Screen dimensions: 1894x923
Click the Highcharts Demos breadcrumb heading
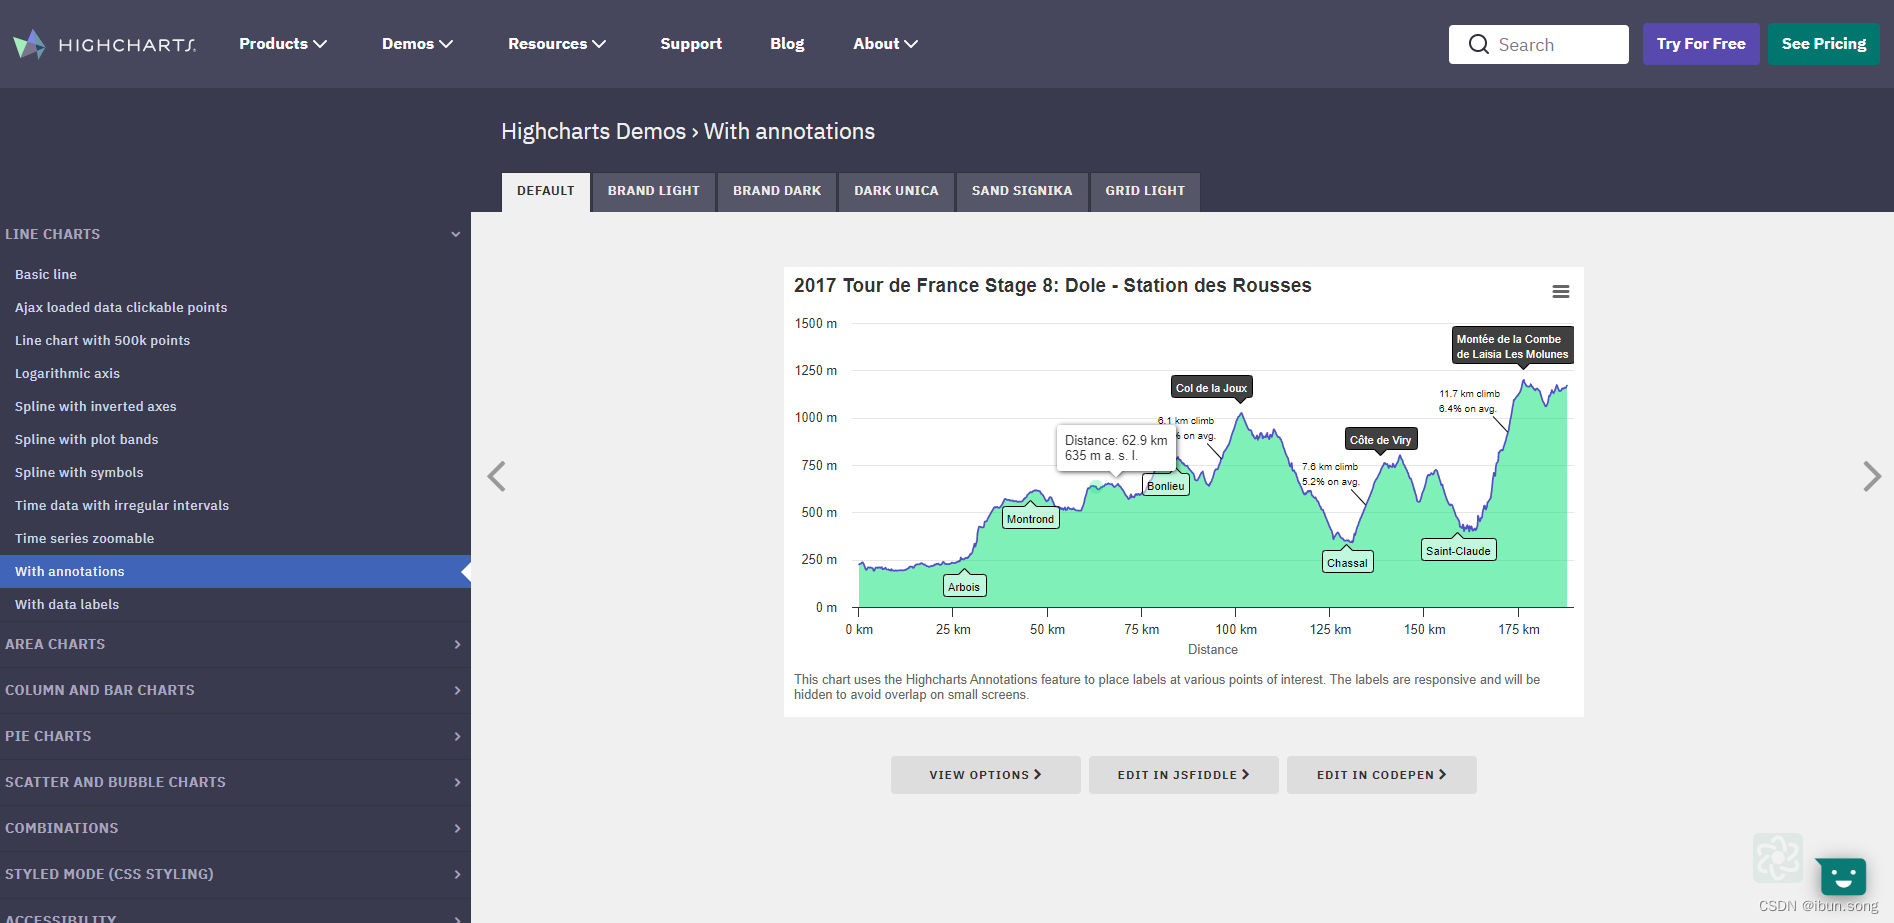click(593, 132)
